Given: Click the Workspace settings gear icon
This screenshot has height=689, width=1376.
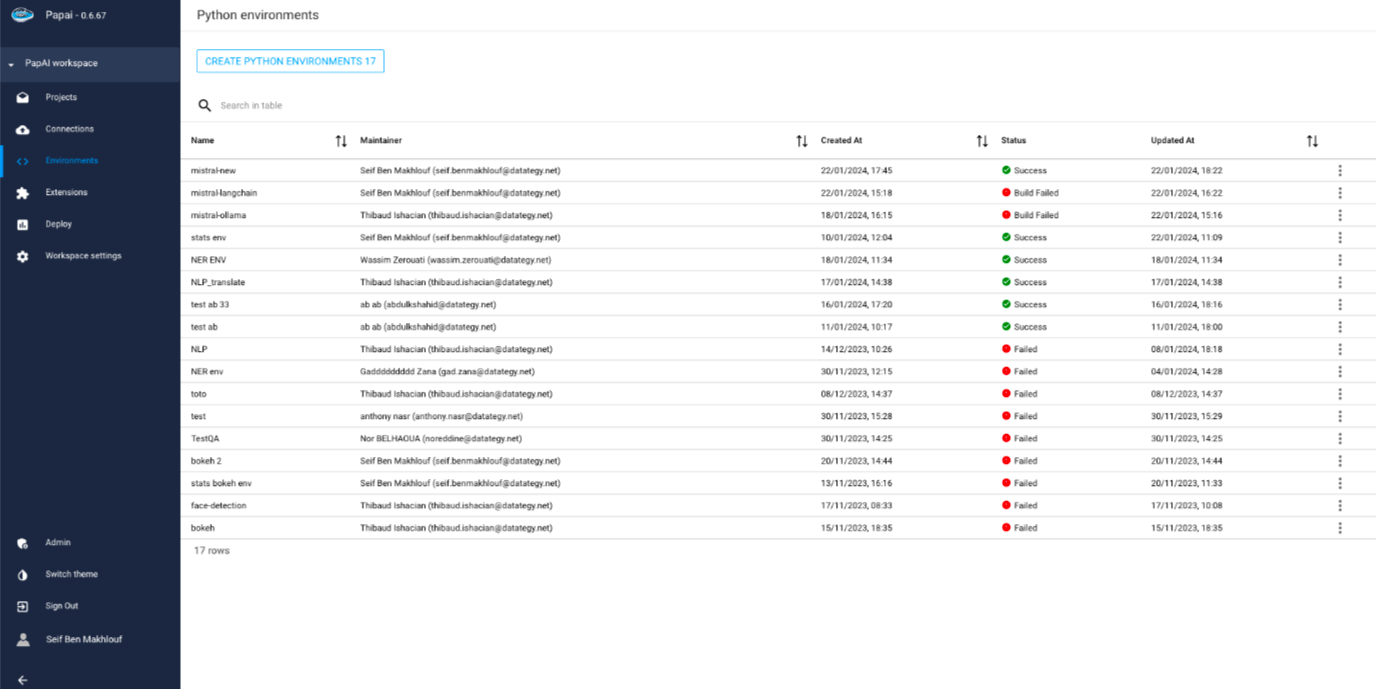Looking at the screenshot, I should pyautogui.click(x=23, y=257).
